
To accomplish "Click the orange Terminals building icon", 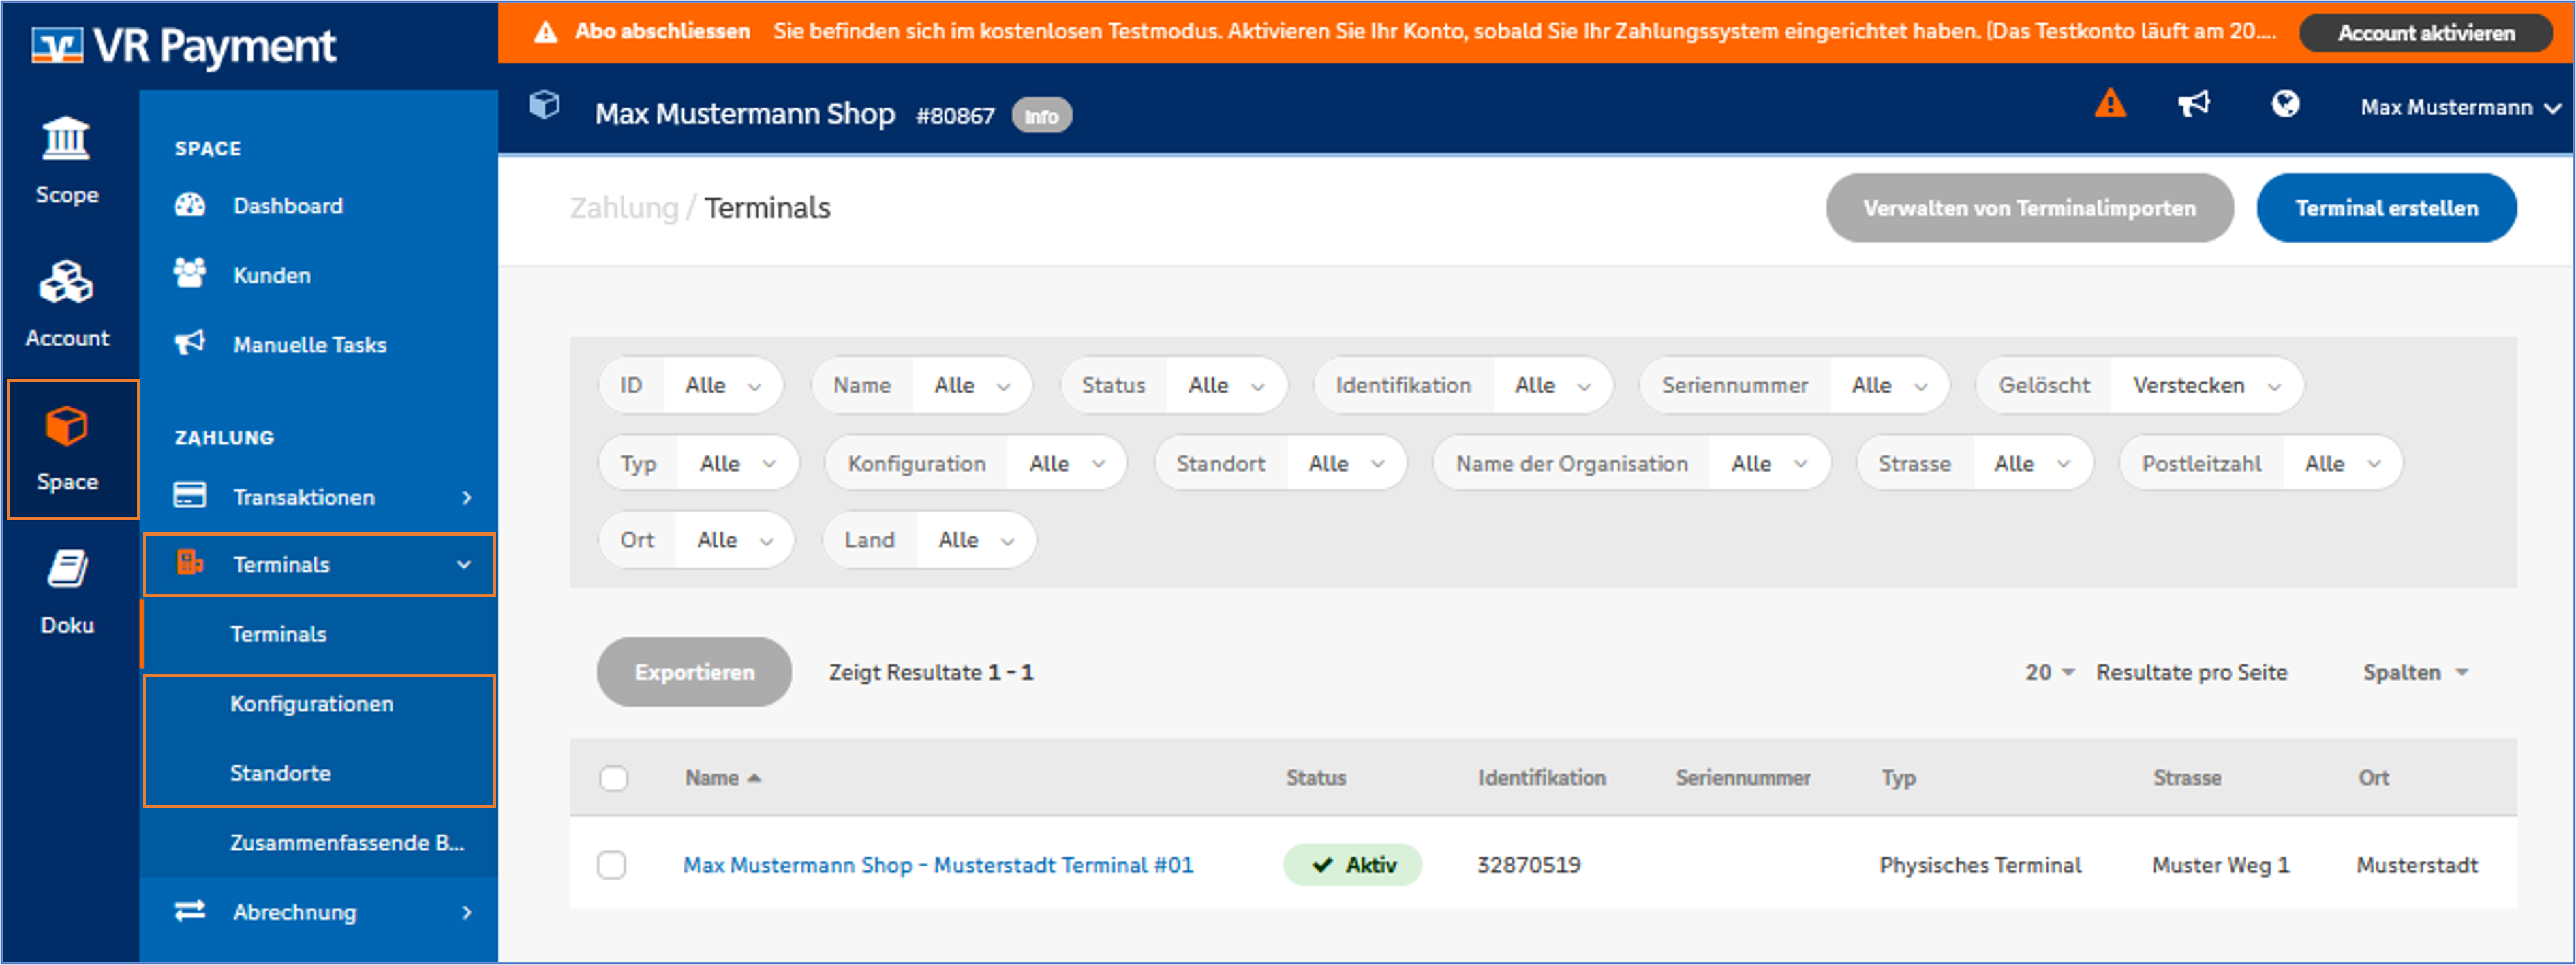I will 190,563.
